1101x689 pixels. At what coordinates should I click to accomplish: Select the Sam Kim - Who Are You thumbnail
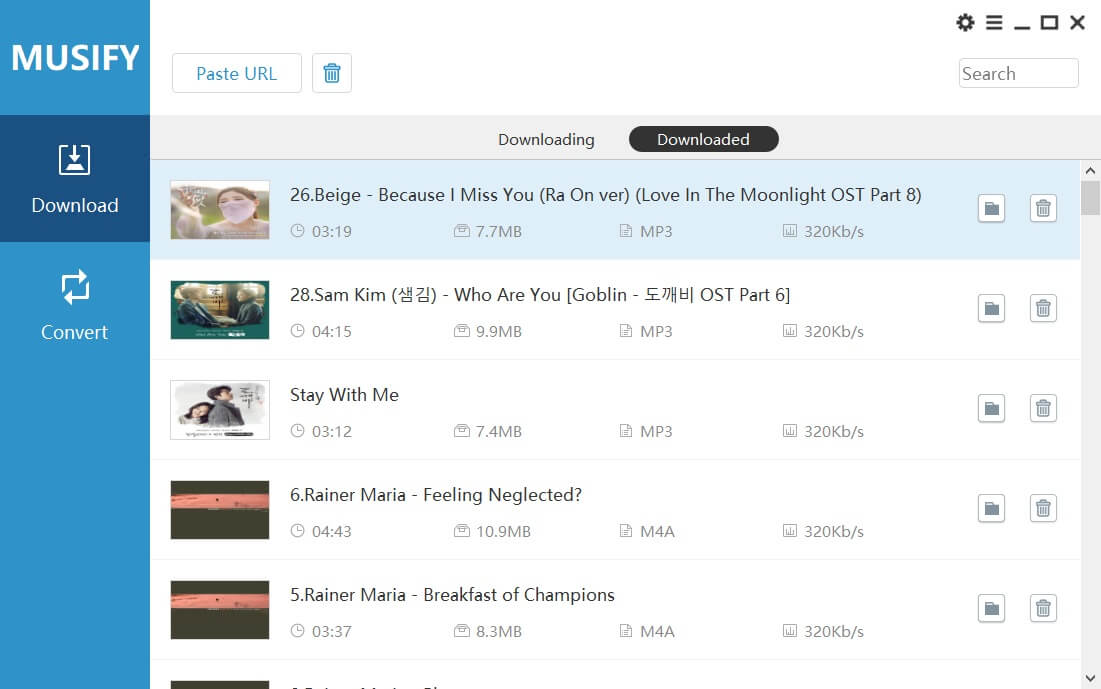[220, 310]
